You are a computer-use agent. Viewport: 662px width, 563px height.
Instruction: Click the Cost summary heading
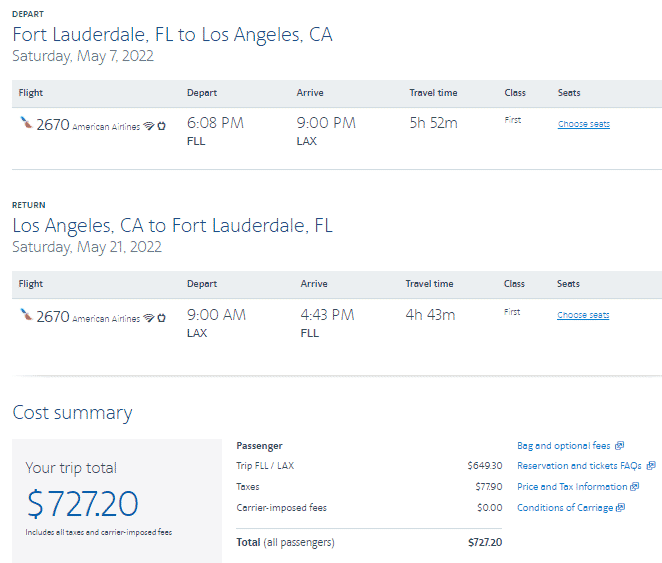tap(72, 413)
